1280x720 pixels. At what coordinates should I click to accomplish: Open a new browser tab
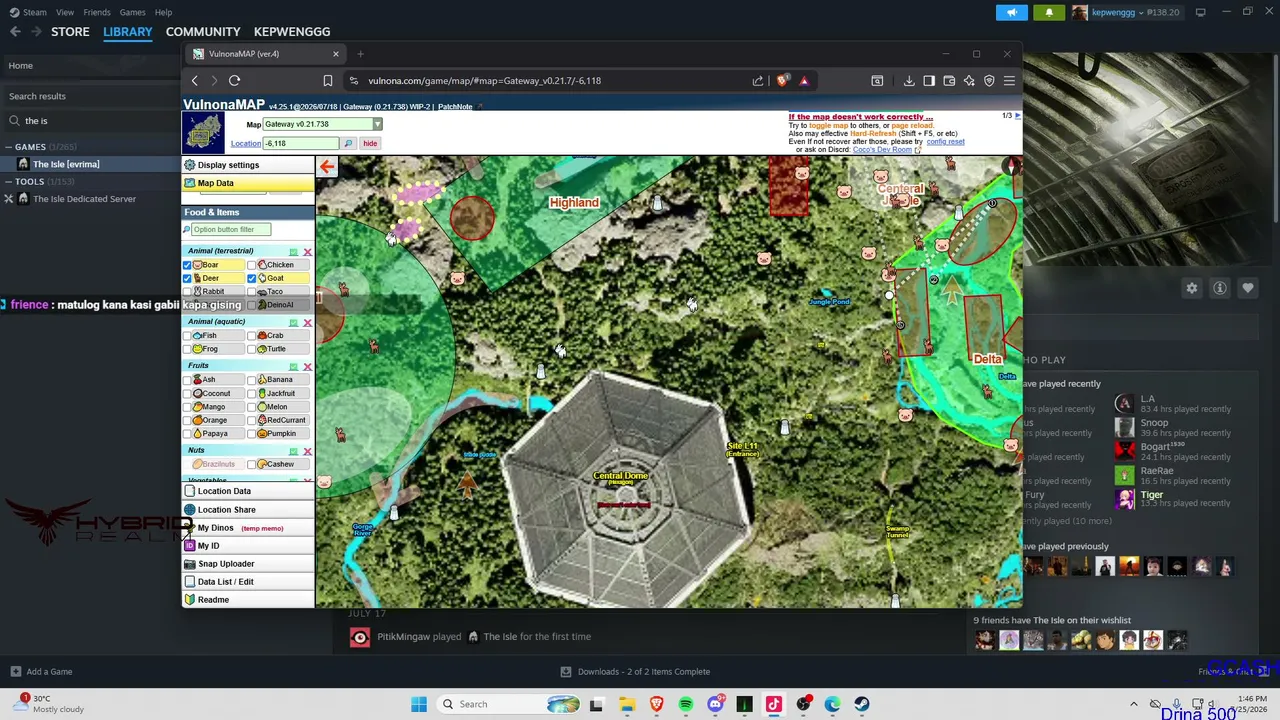(360, 54)
